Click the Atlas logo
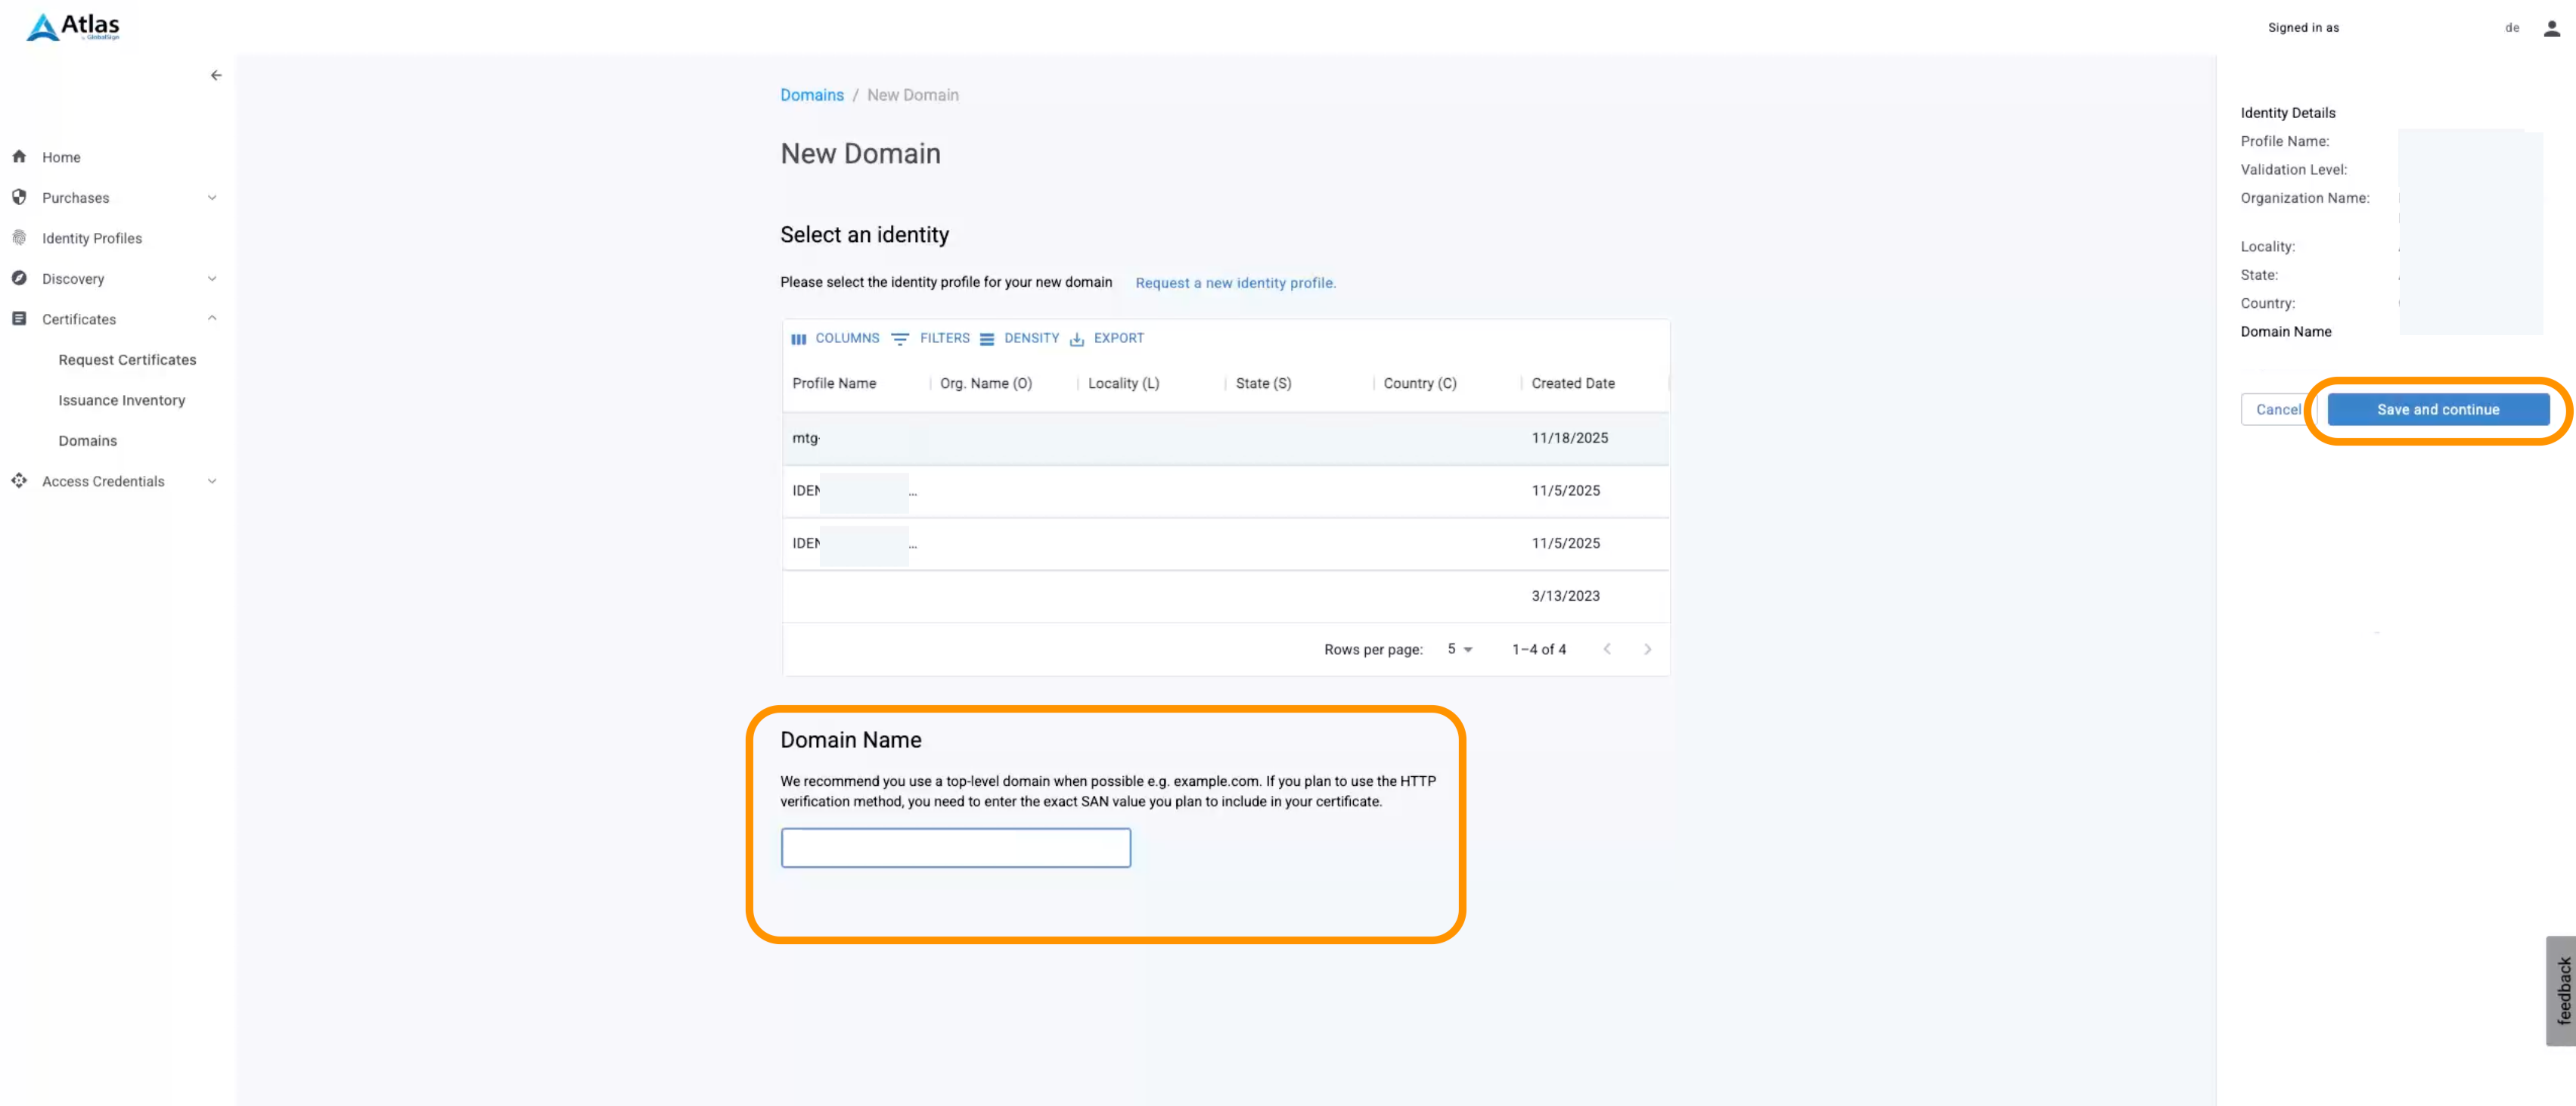 click(73, 26)
